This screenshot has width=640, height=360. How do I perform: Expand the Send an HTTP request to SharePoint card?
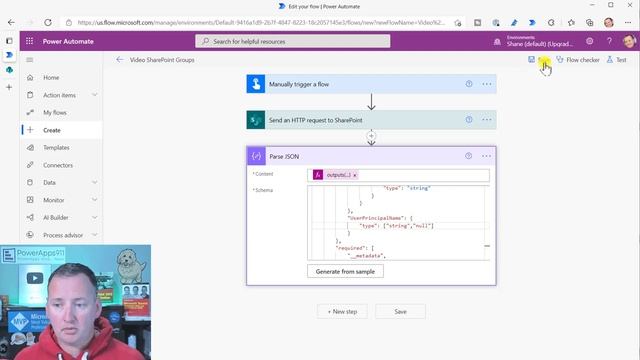tap(371, 120)
